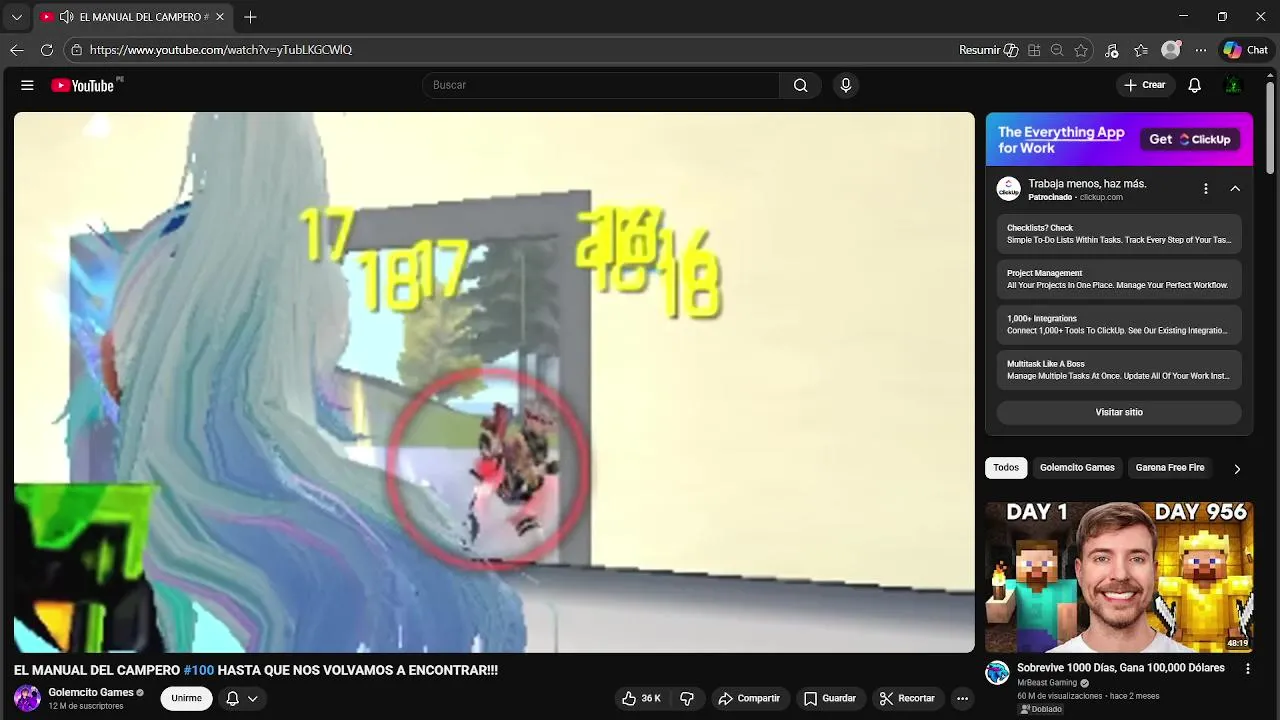Image resolution: width=1280 pixels, height=720 pixels.
Task: Add page to favorites star icon
Action: pos(1081,50)
